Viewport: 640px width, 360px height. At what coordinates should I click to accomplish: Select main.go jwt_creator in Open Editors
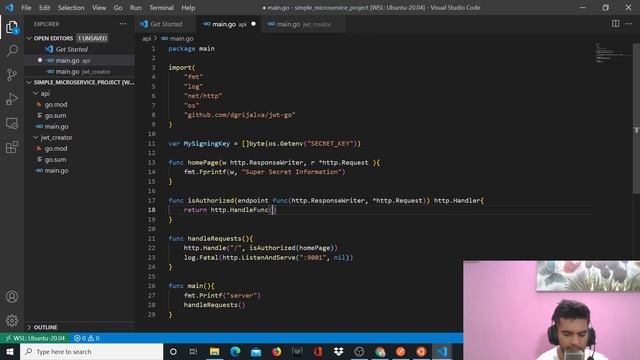[80, 71]
